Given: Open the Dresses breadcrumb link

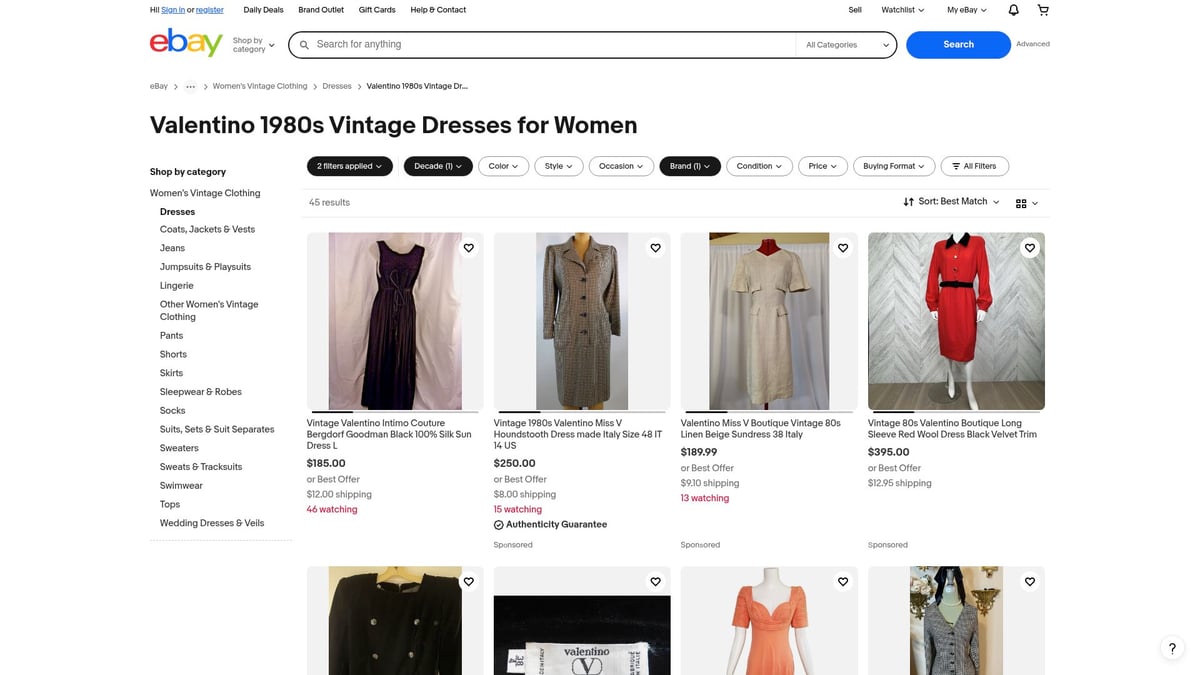Looking at the screenshot, I should pos(337,86).
